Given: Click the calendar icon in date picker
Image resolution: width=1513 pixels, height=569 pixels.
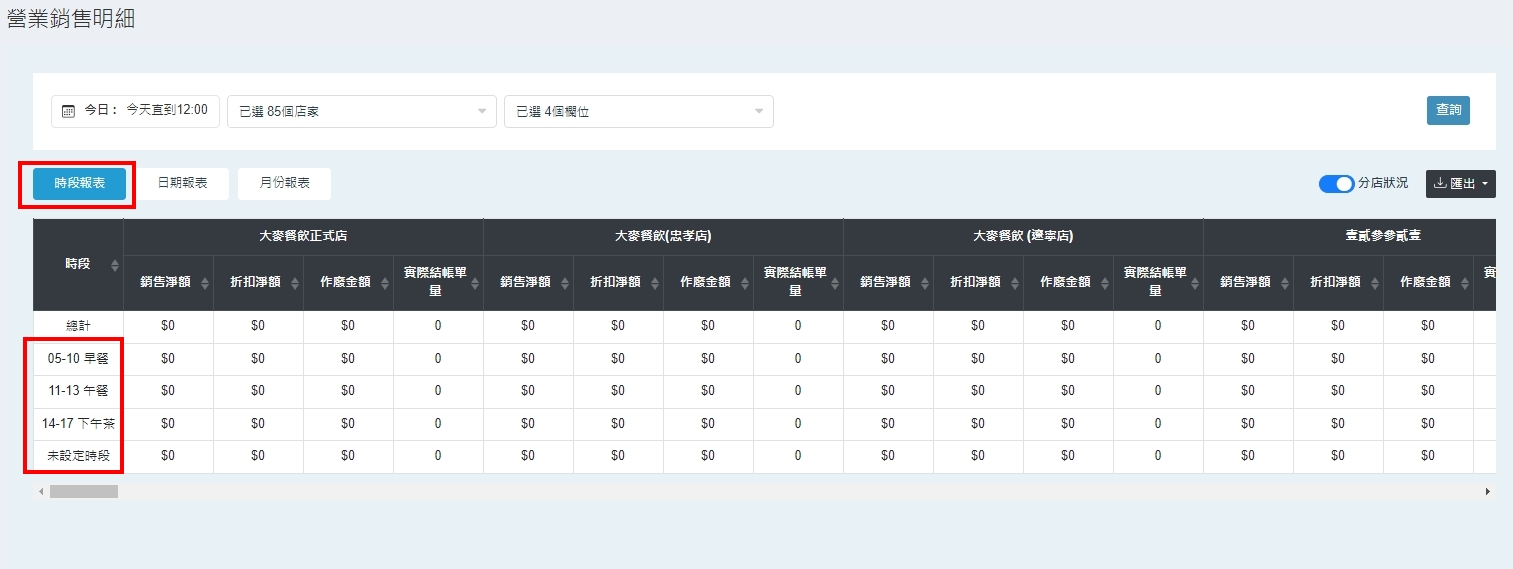Looking at the screenshot, I should pyautogui.click(x=68, y=111).
